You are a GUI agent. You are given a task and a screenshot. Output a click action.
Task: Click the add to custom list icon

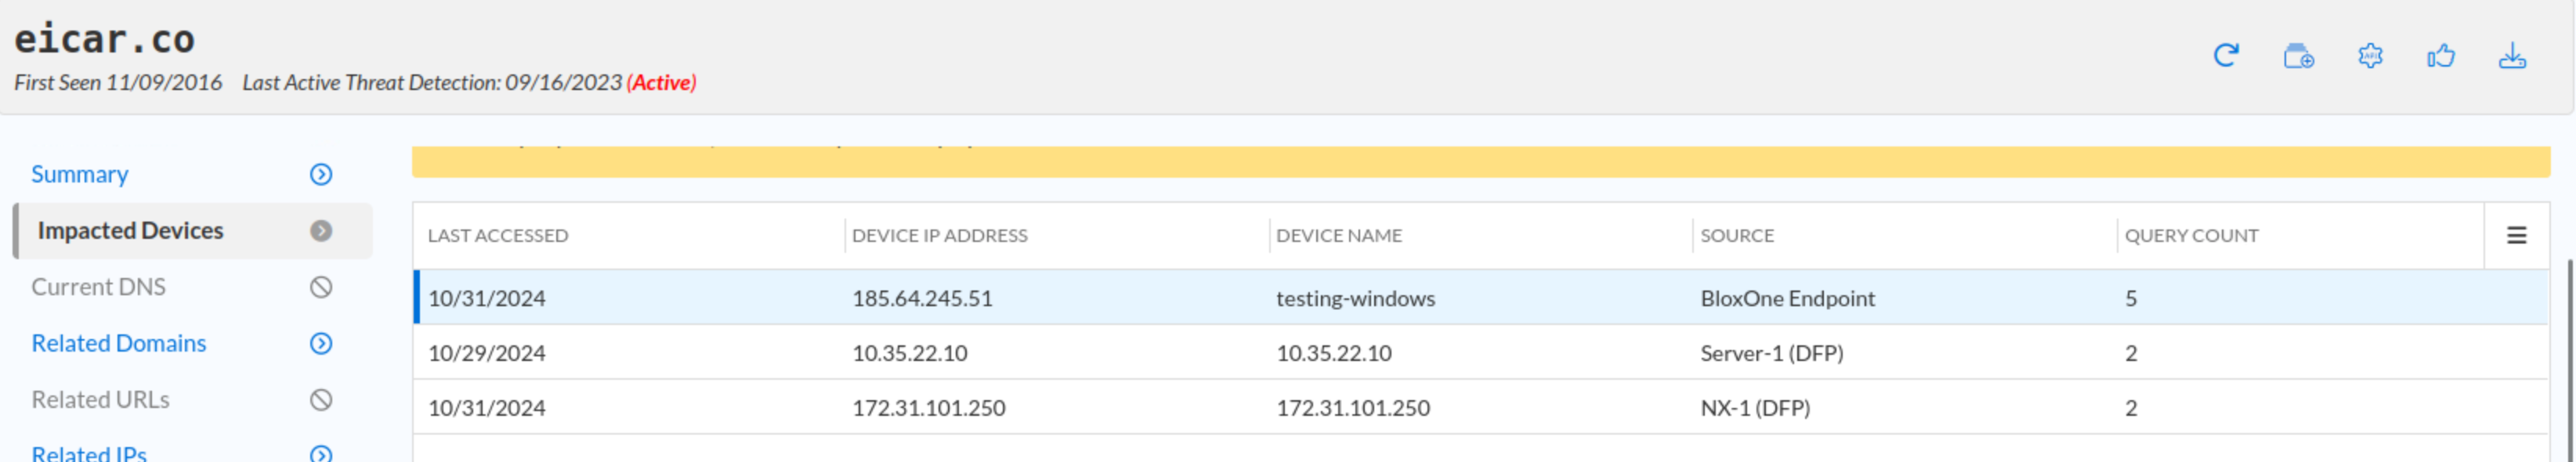tap(2298, 56)
